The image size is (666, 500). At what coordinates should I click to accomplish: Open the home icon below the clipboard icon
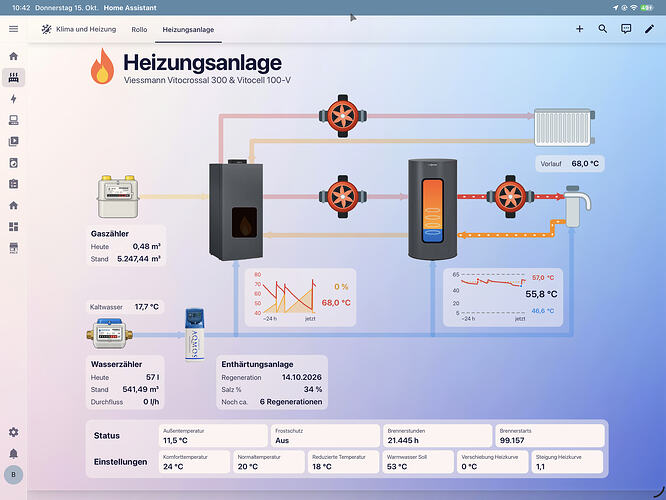[14, 206]
